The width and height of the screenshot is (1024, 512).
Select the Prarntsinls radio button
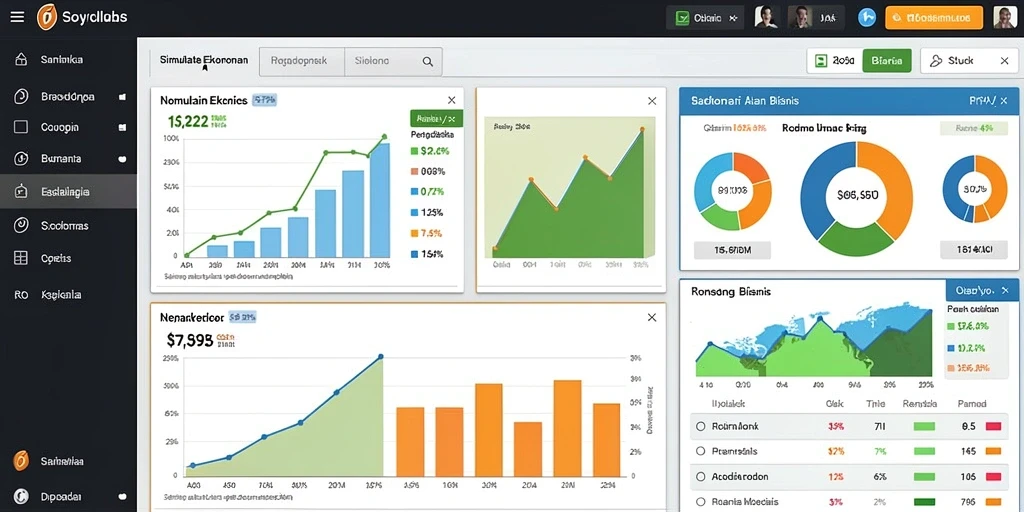701,451
